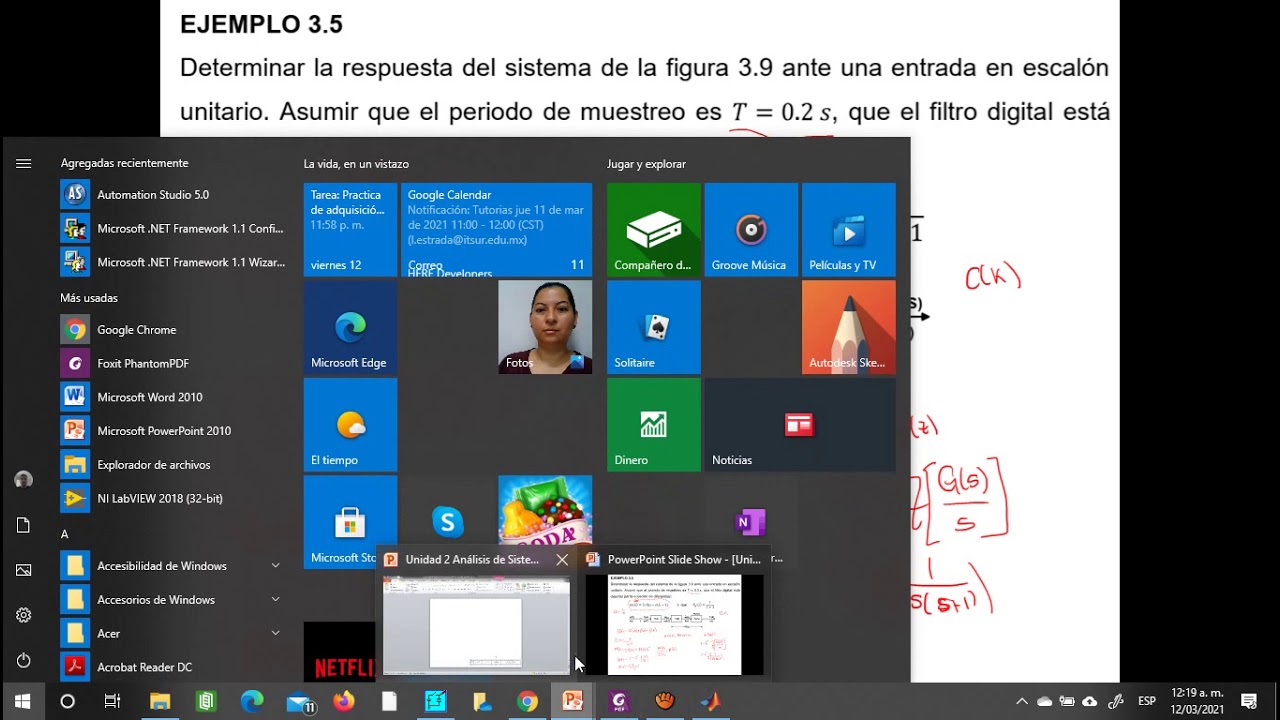Image resolution: width=1280 pixels, height=720 pixels.
Task: Click the "La vida, en un vistazo" group title
Action: click(356, 164)
